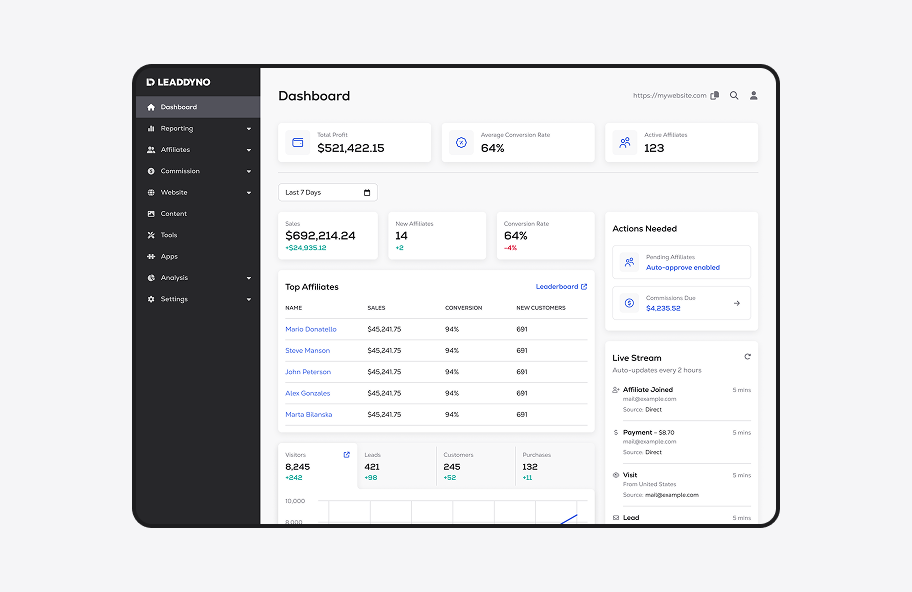912x592 pixels.
Task: Copy the website URL using the copy icon
Action: click(715, 94)
